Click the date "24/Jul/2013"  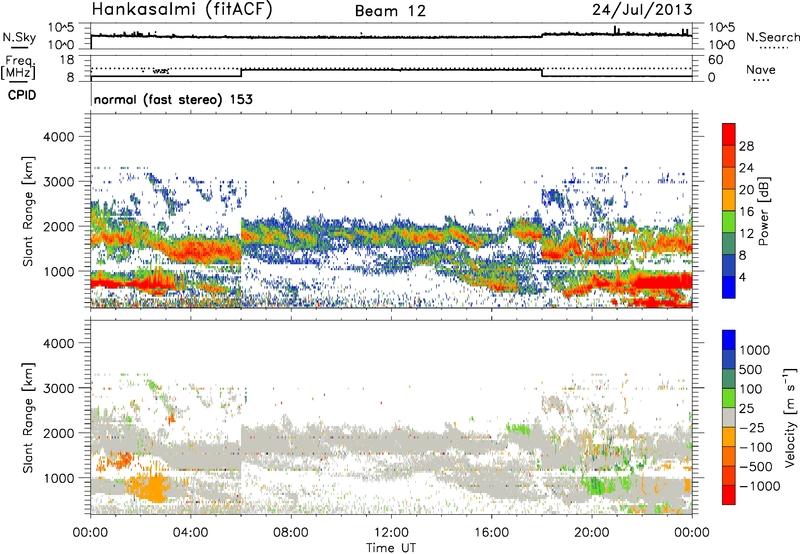tap(642, 10)
